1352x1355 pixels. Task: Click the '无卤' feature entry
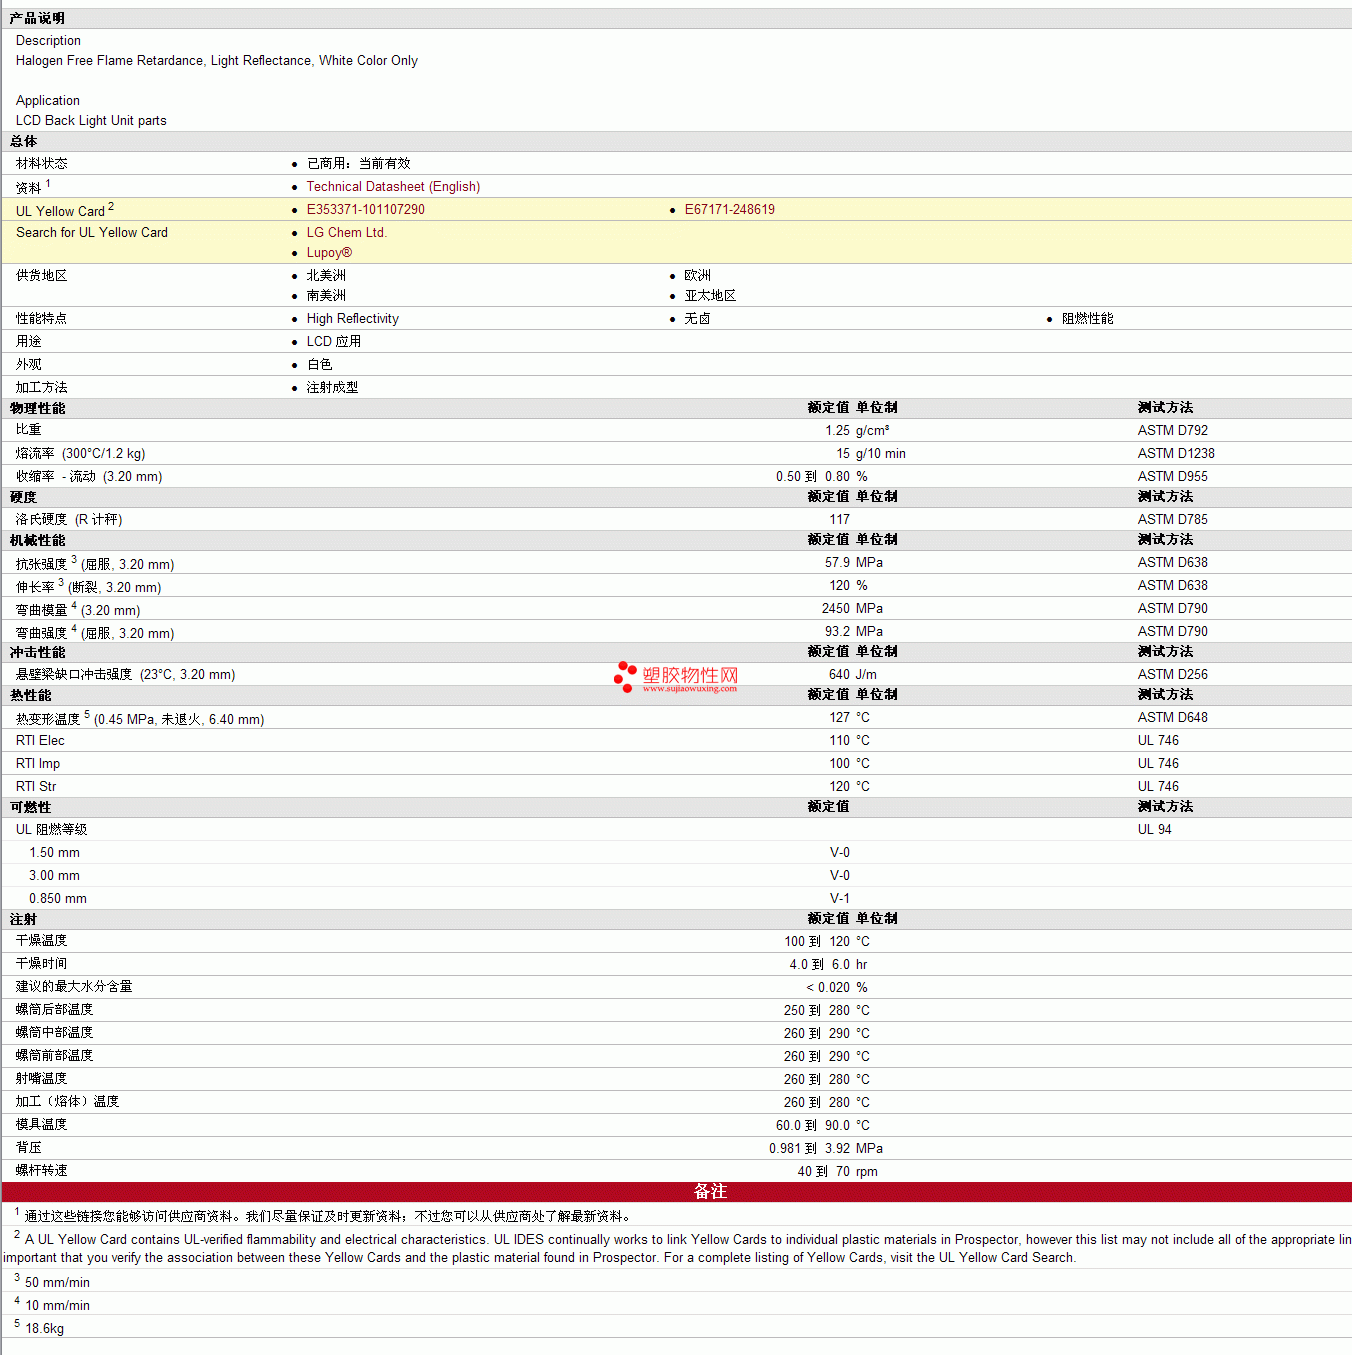(x=697, y=318)
